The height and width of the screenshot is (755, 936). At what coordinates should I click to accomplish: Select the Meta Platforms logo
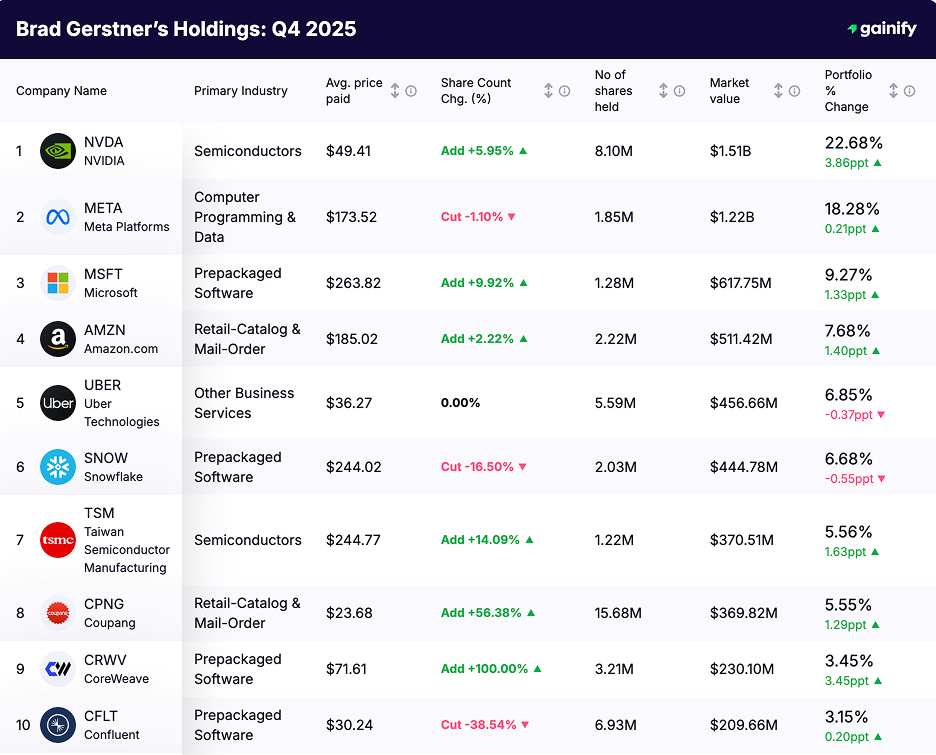pyautogui.click(x=59, y=217)
